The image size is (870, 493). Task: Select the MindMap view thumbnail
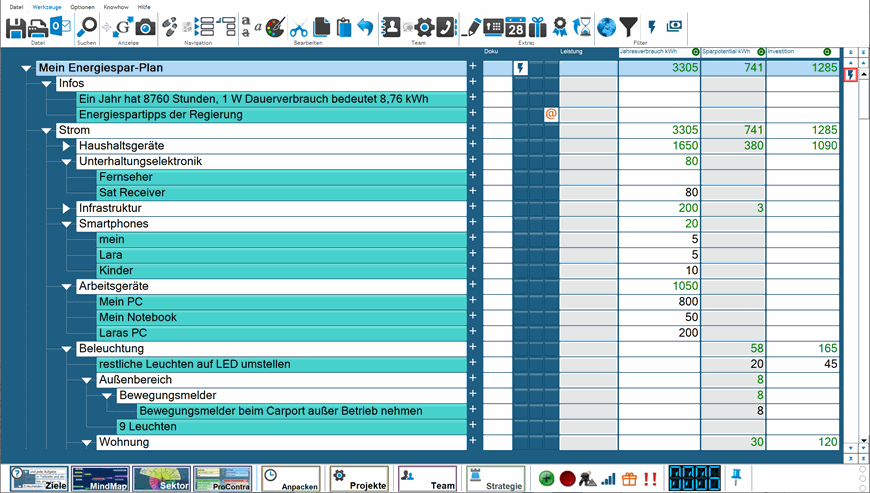tap(100, 478)
